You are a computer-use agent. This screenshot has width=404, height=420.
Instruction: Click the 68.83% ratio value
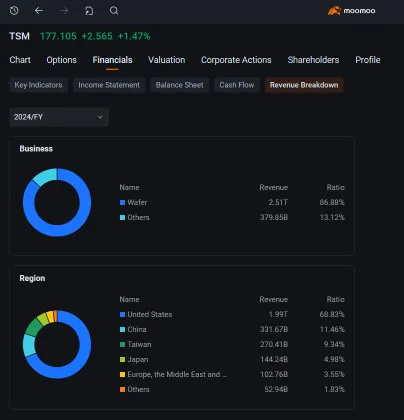pos(332,314)
